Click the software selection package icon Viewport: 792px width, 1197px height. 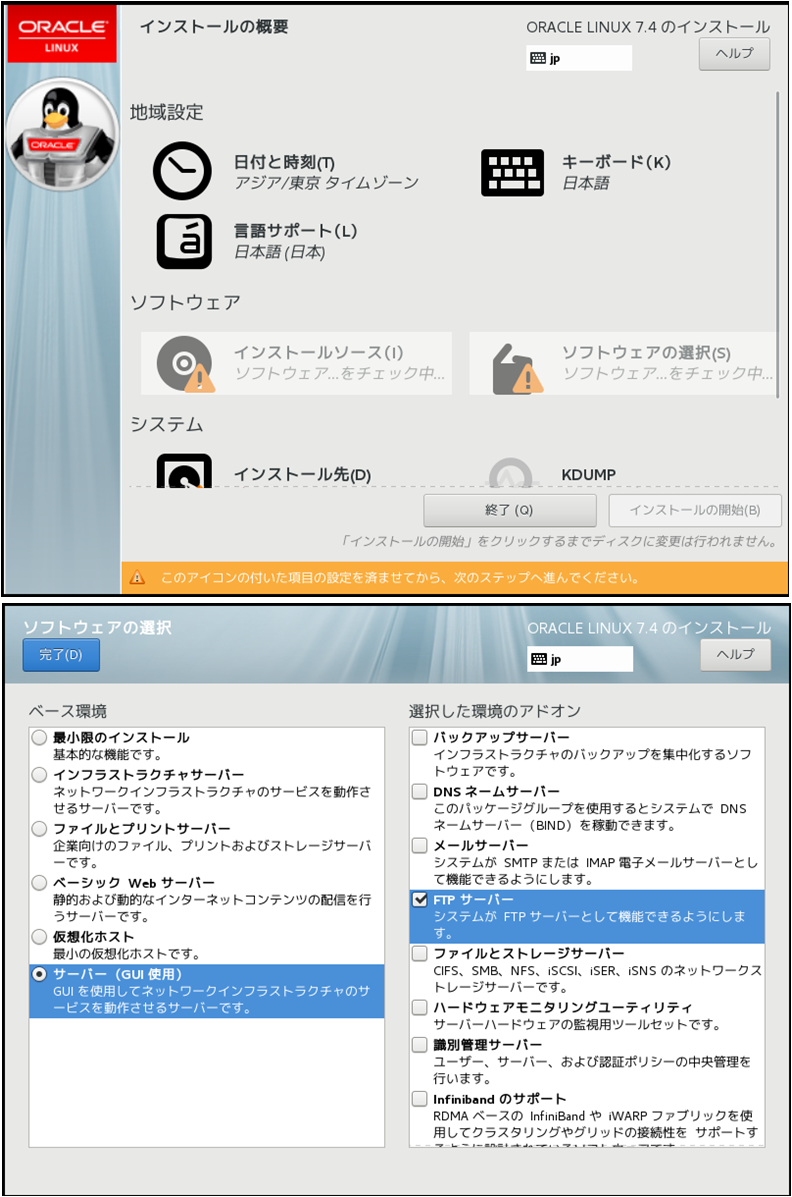[517, 368]
